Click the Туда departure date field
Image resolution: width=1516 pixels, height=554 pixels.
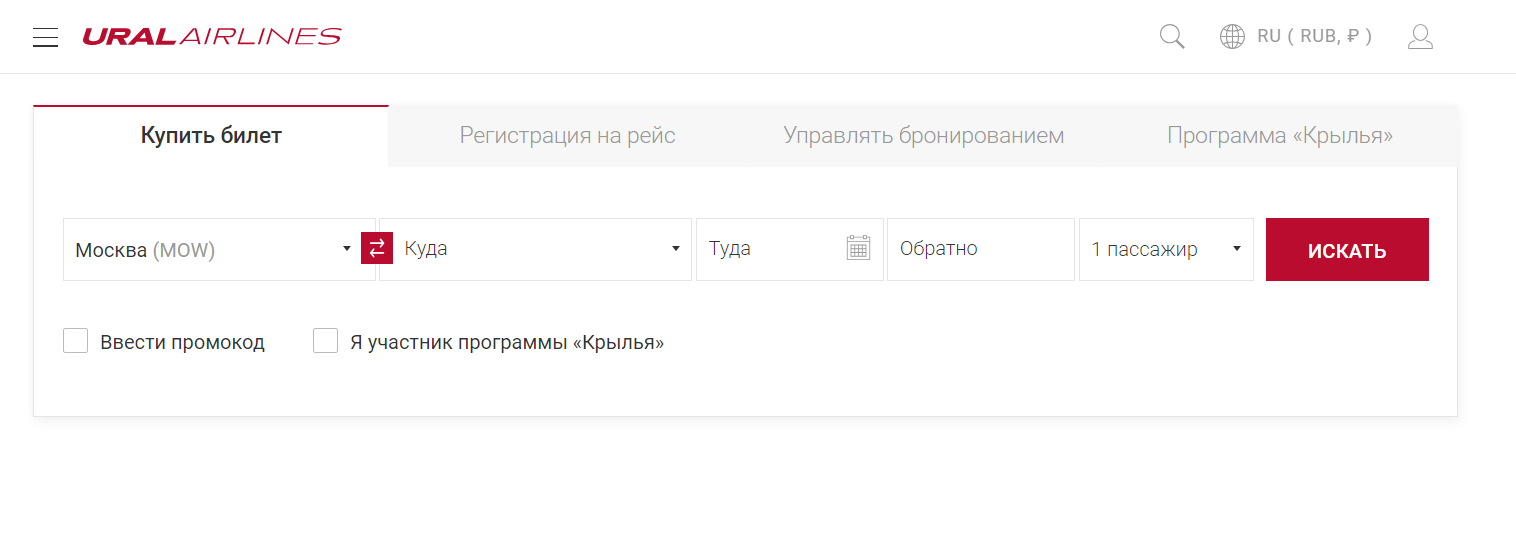coord(789,249)
